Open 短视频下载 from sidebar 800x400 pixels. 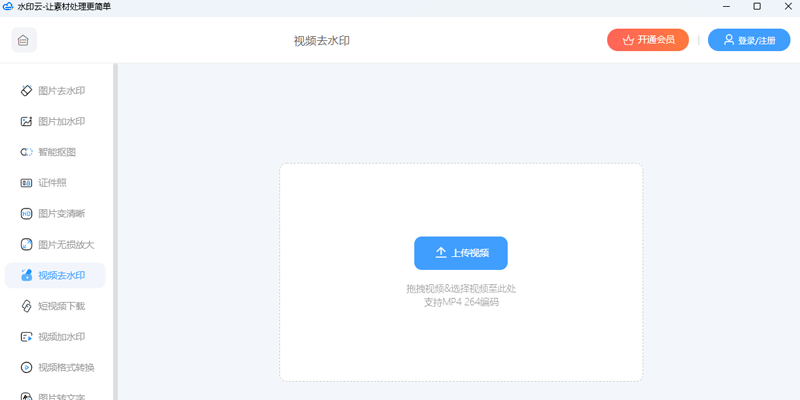pyautogui.click(x=55, y=306)
